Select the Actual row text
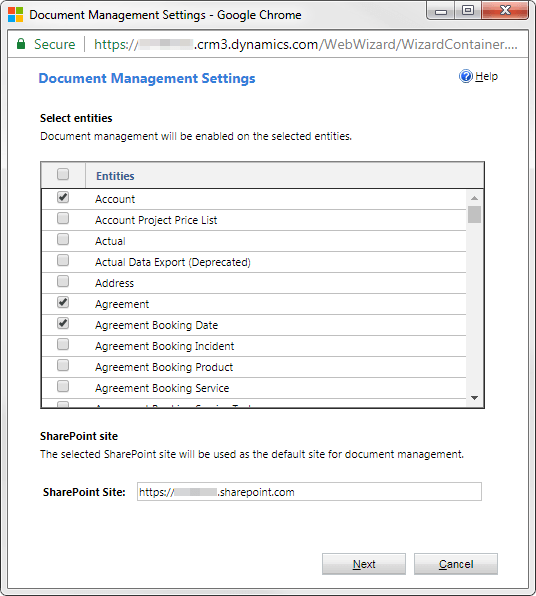 pyautogui.click(x=110, y=241)
